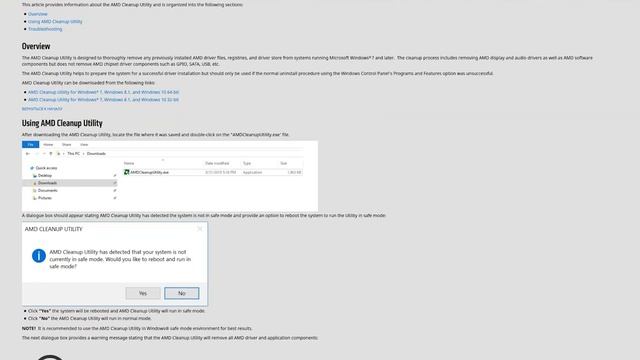Click the Explorer up arrow icon
The height and width of the screenshot is (360, 640).
[x=51, y=154]
